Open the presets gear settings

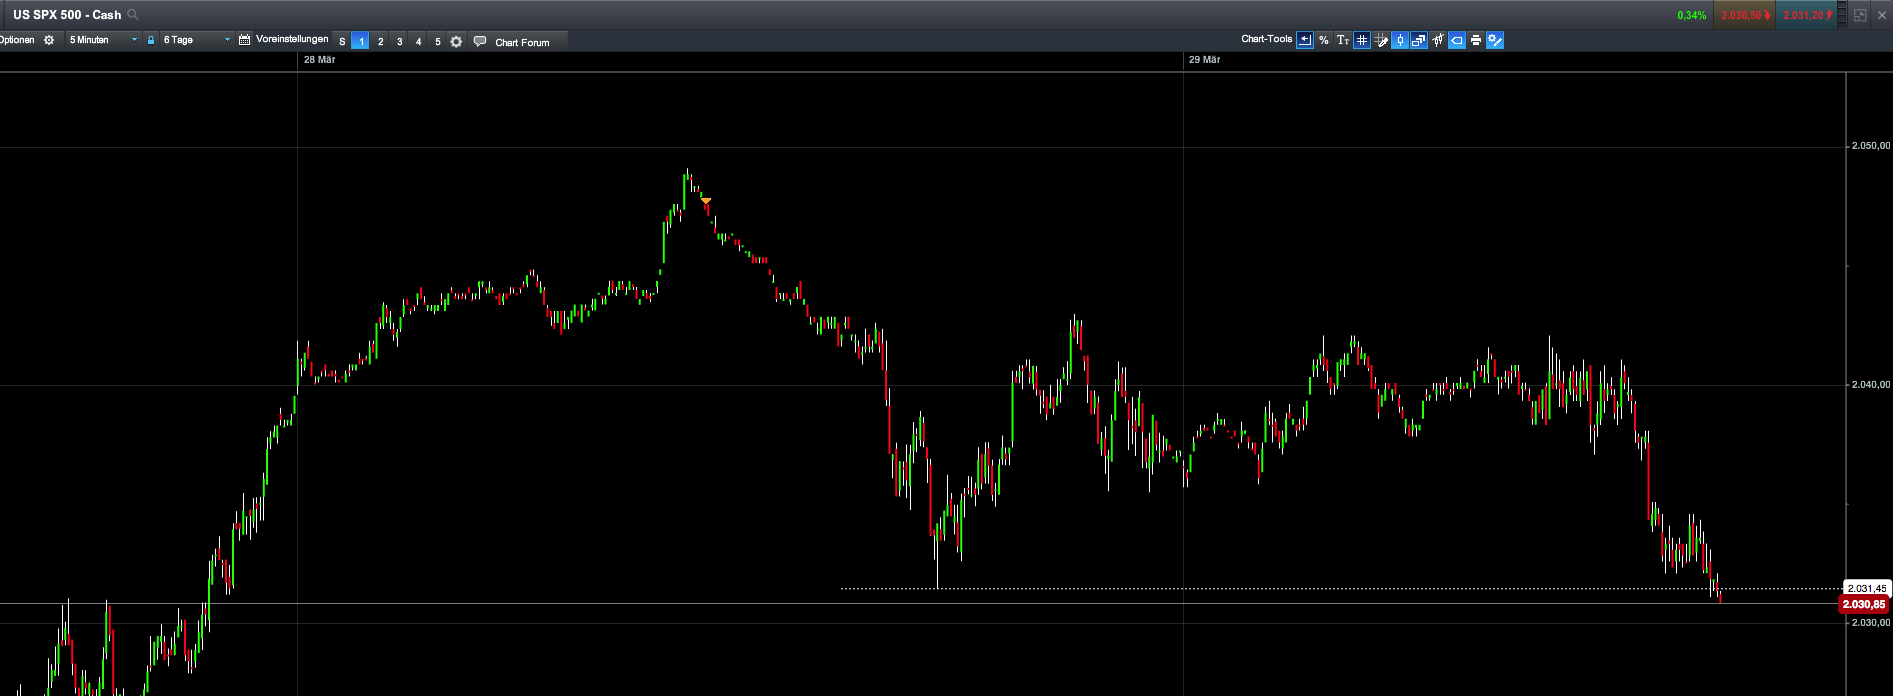456,41
